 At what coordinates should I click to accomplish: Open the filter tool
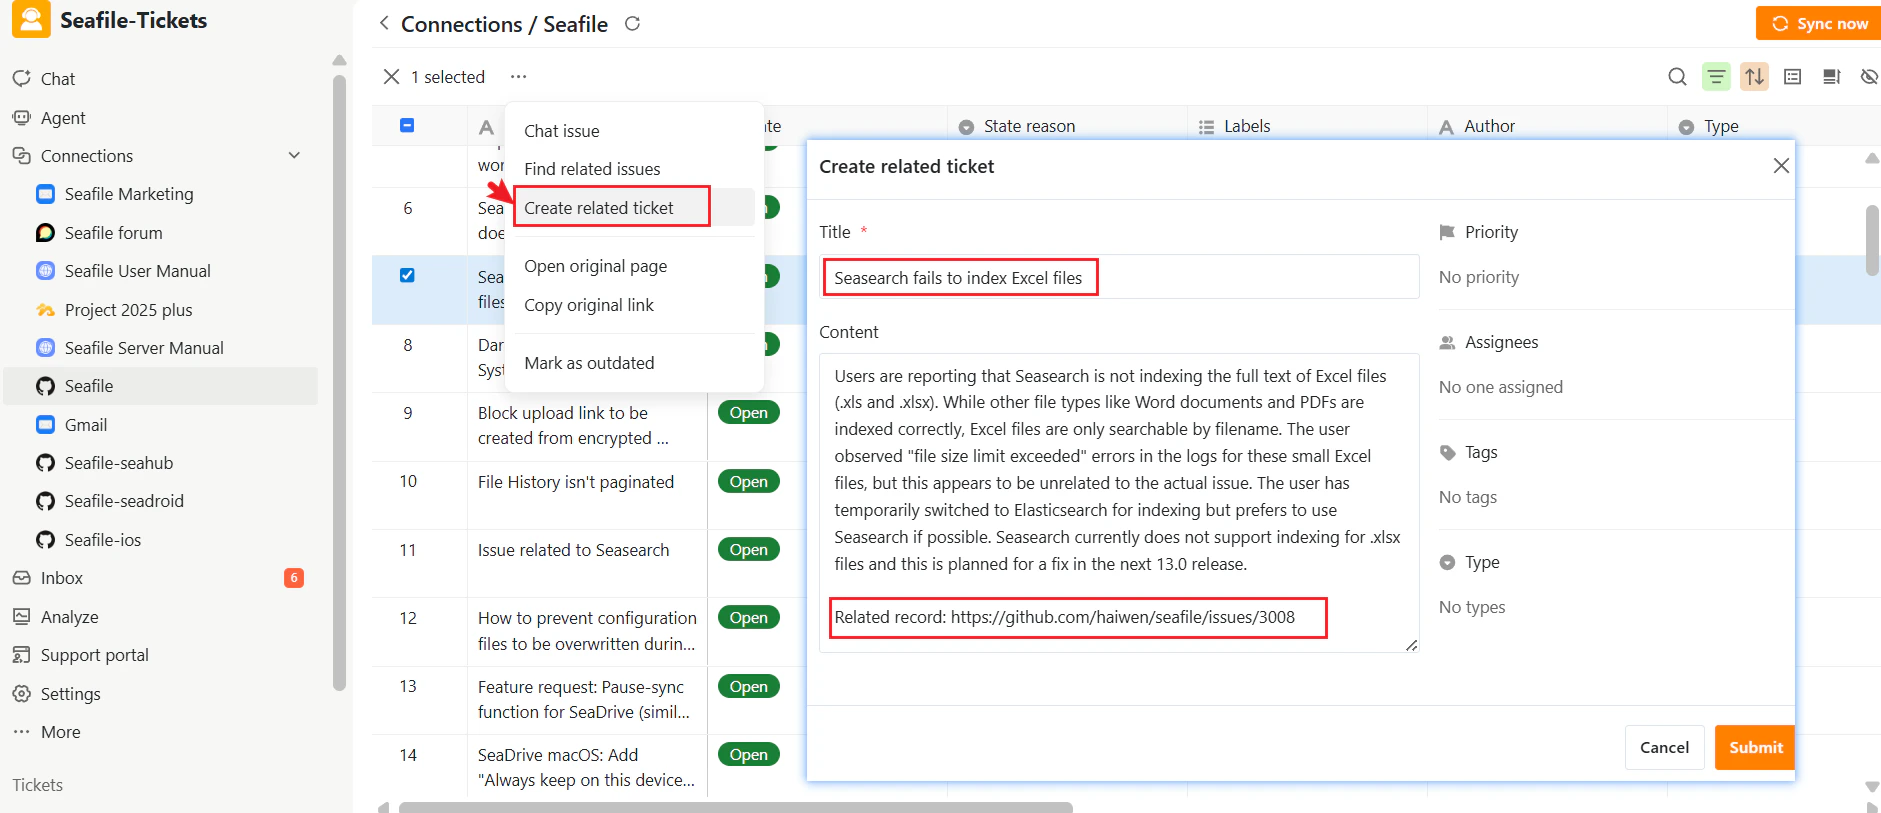click(1716, 77)
